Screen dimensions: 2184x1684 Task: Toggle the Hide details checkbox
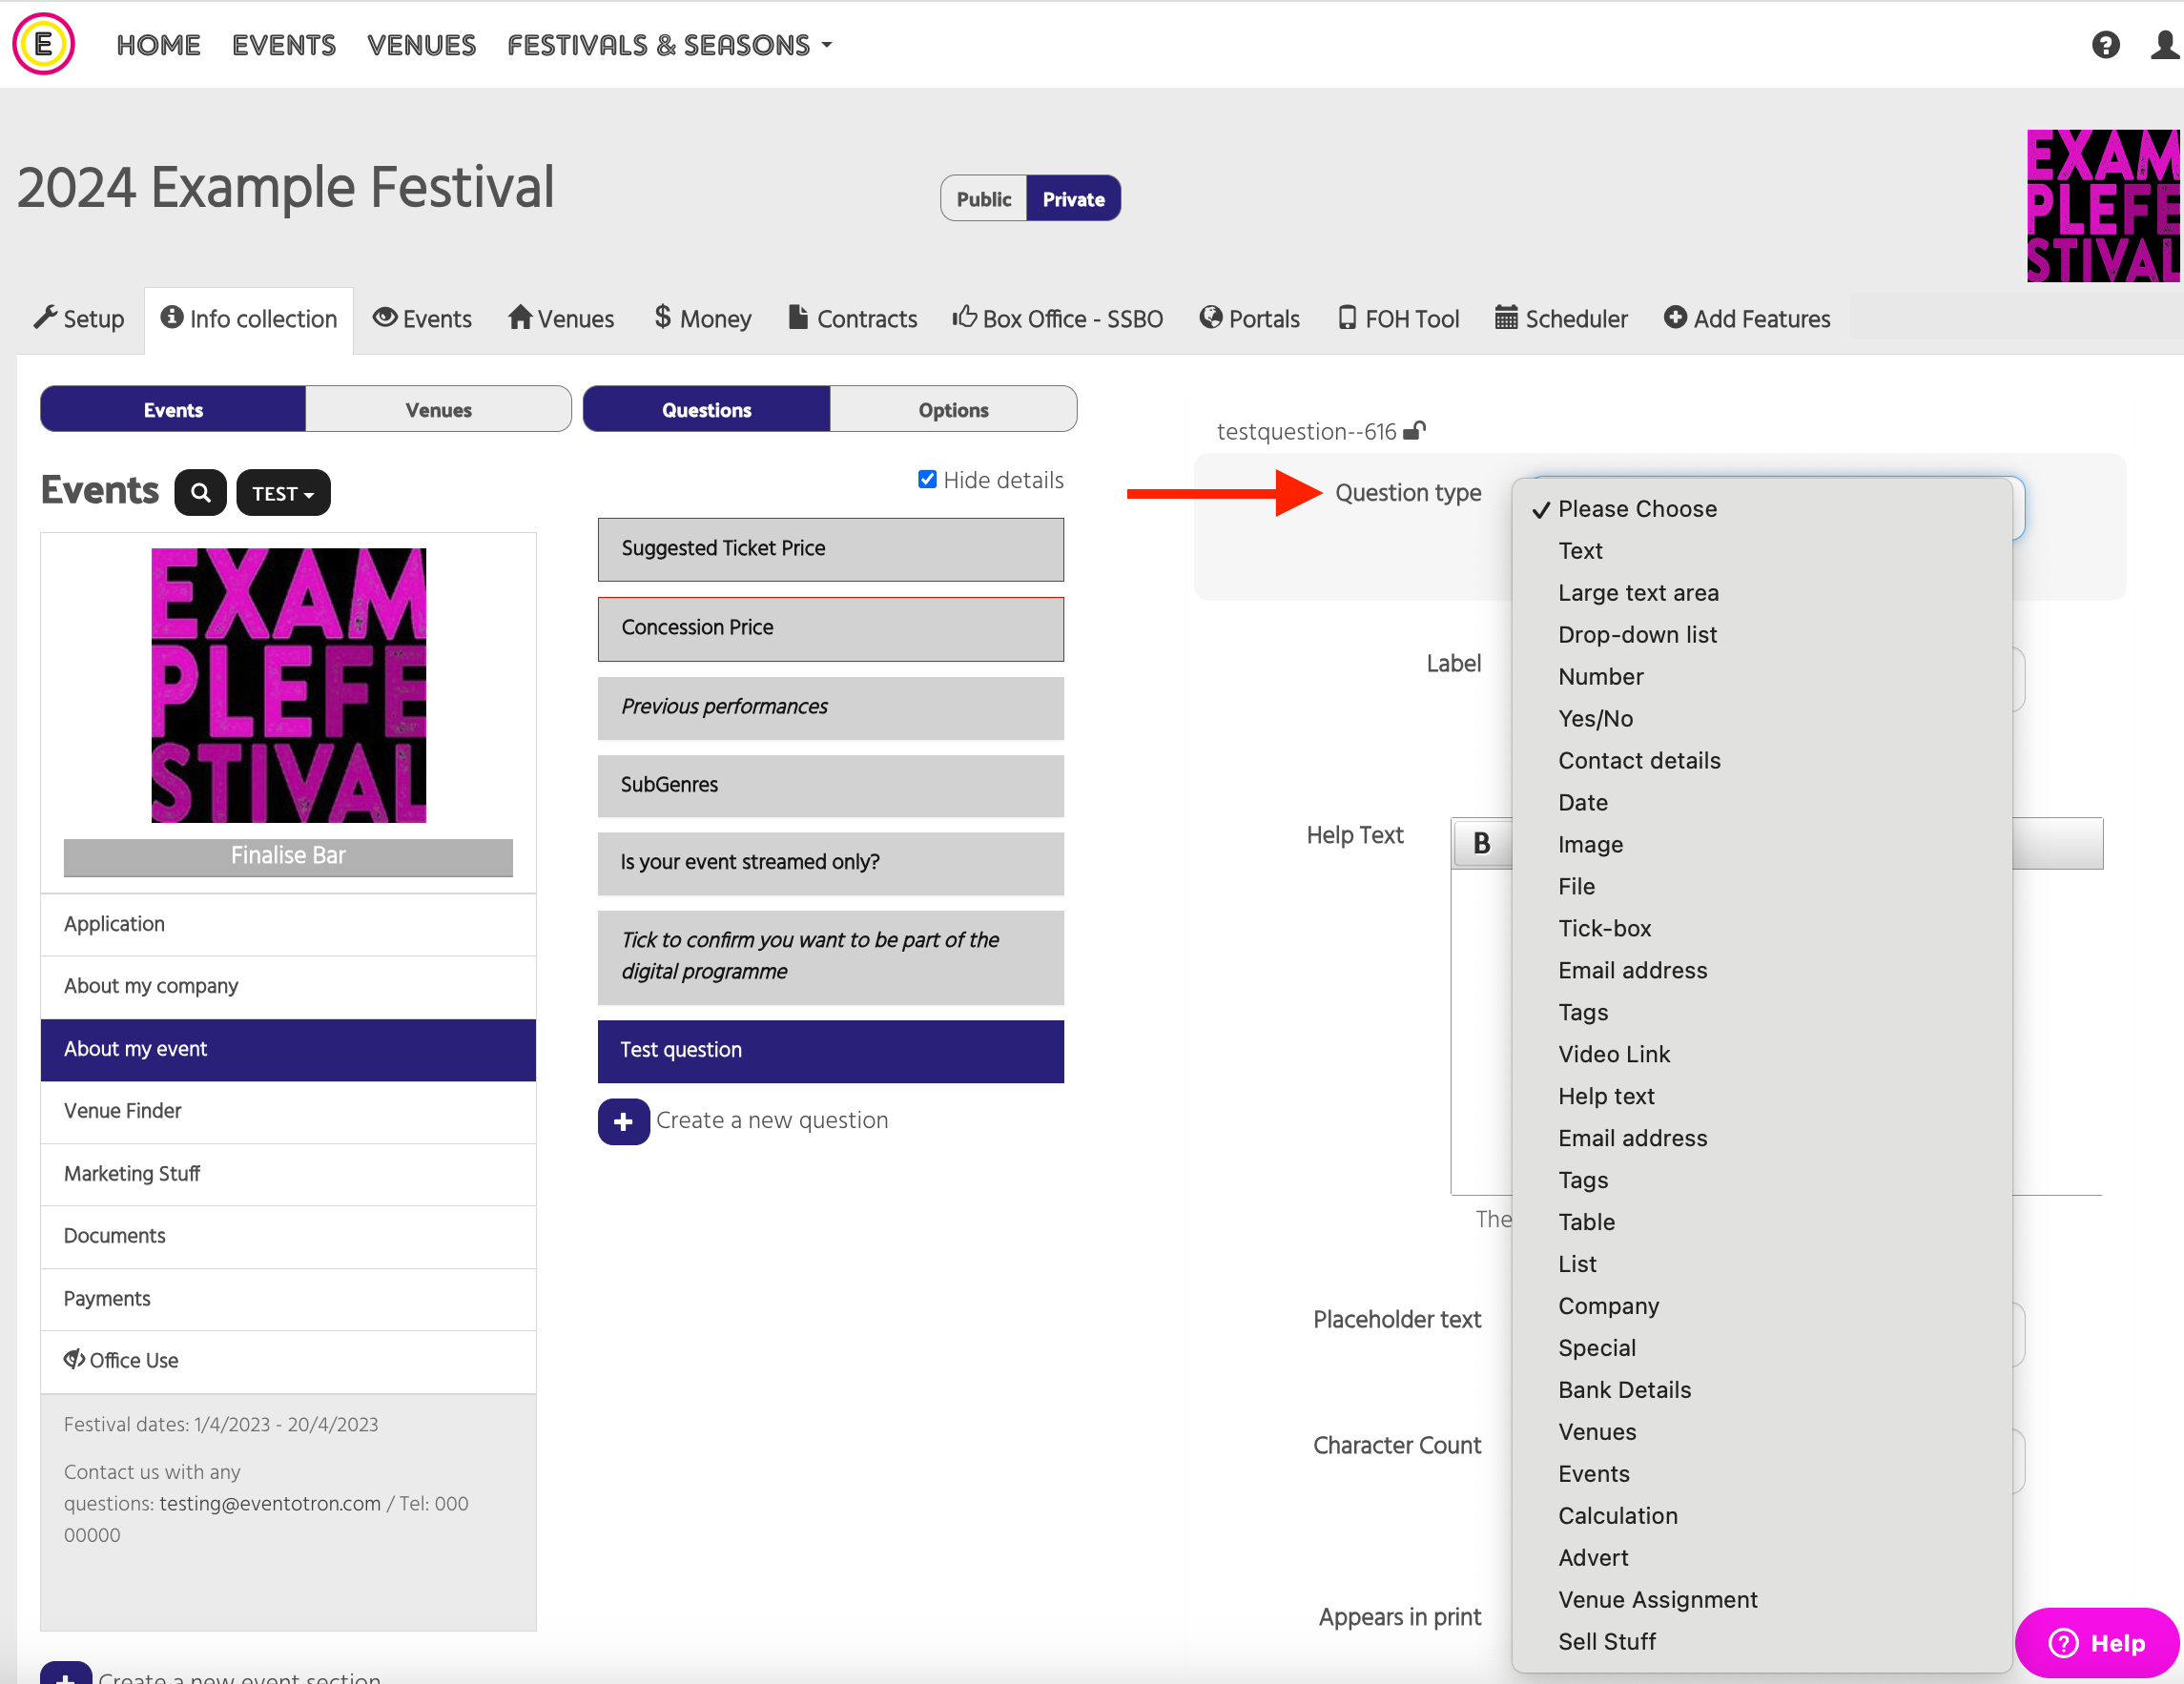927,480
